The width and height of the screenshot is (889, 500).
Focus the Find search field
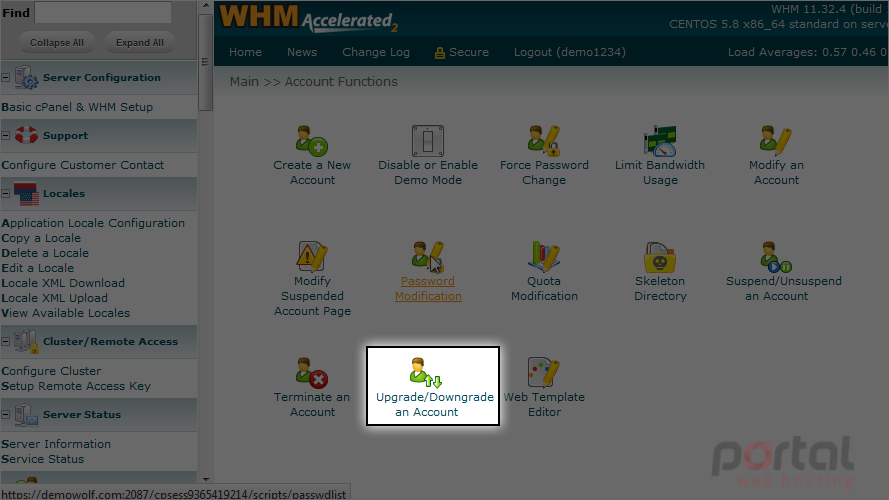pos(103,12)
